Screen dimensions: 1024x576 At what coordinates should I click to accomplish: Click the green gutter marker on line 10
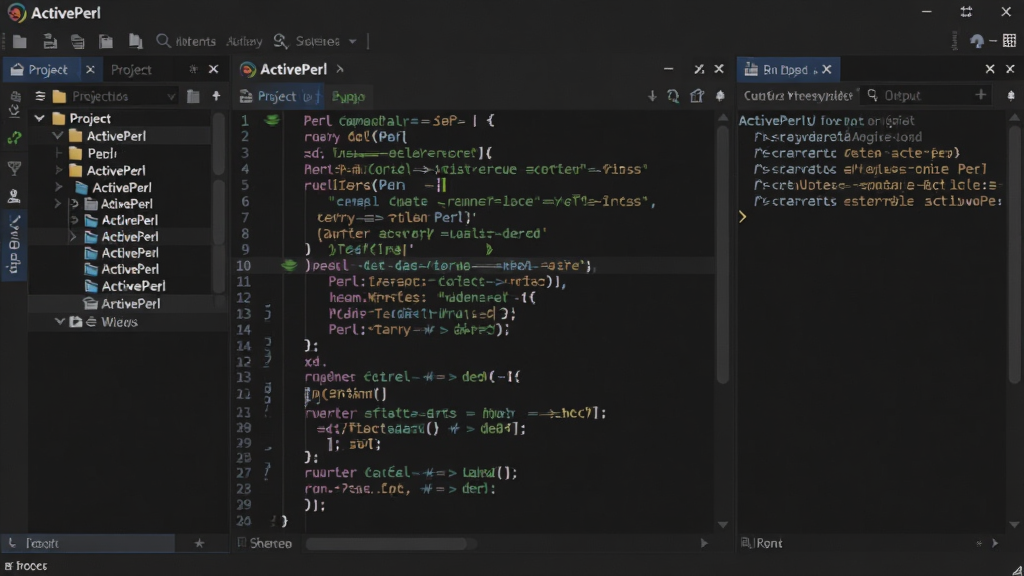tap(289, 265)
